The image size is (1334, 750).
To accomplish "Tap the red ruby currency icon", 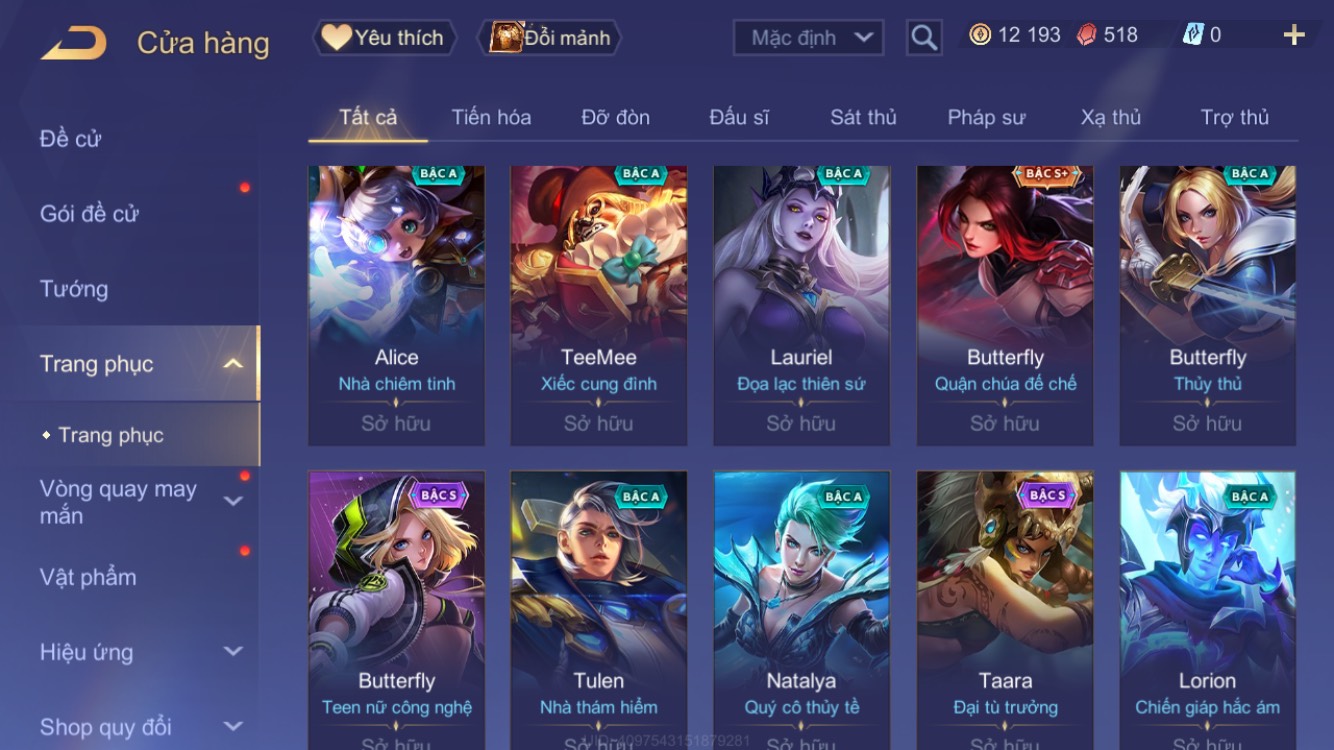I will pyautogui.click(x=1087, y=35).
